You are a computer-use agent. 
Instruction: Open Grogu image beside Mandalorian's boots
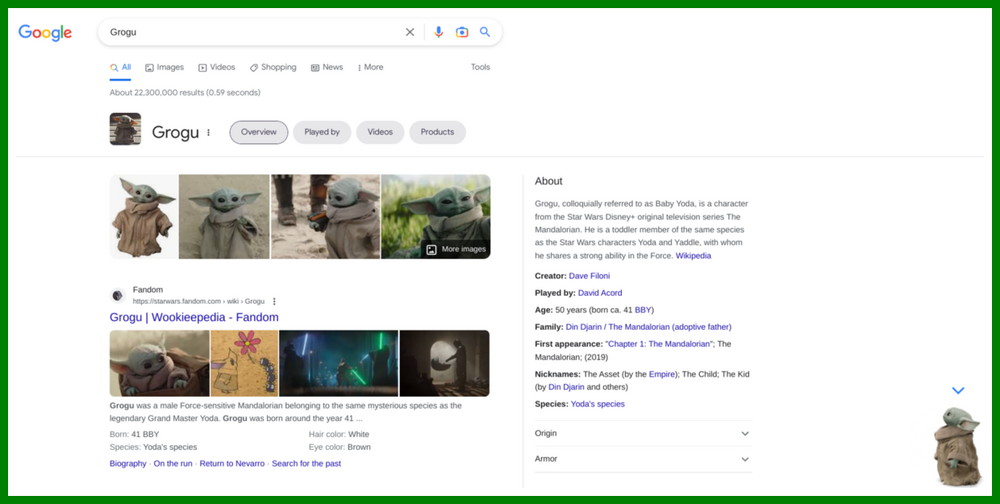(x=325, y=216)
